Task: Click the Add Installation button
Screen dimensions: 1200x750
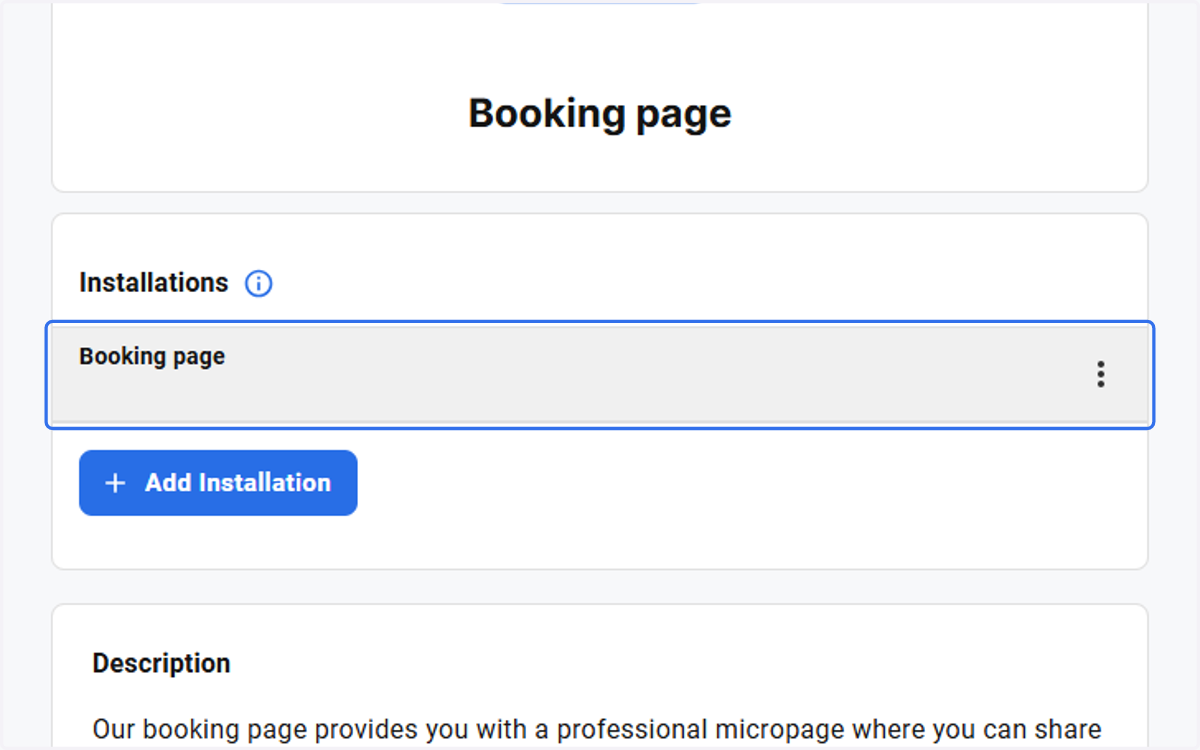Action: click(x=218, y=483)
